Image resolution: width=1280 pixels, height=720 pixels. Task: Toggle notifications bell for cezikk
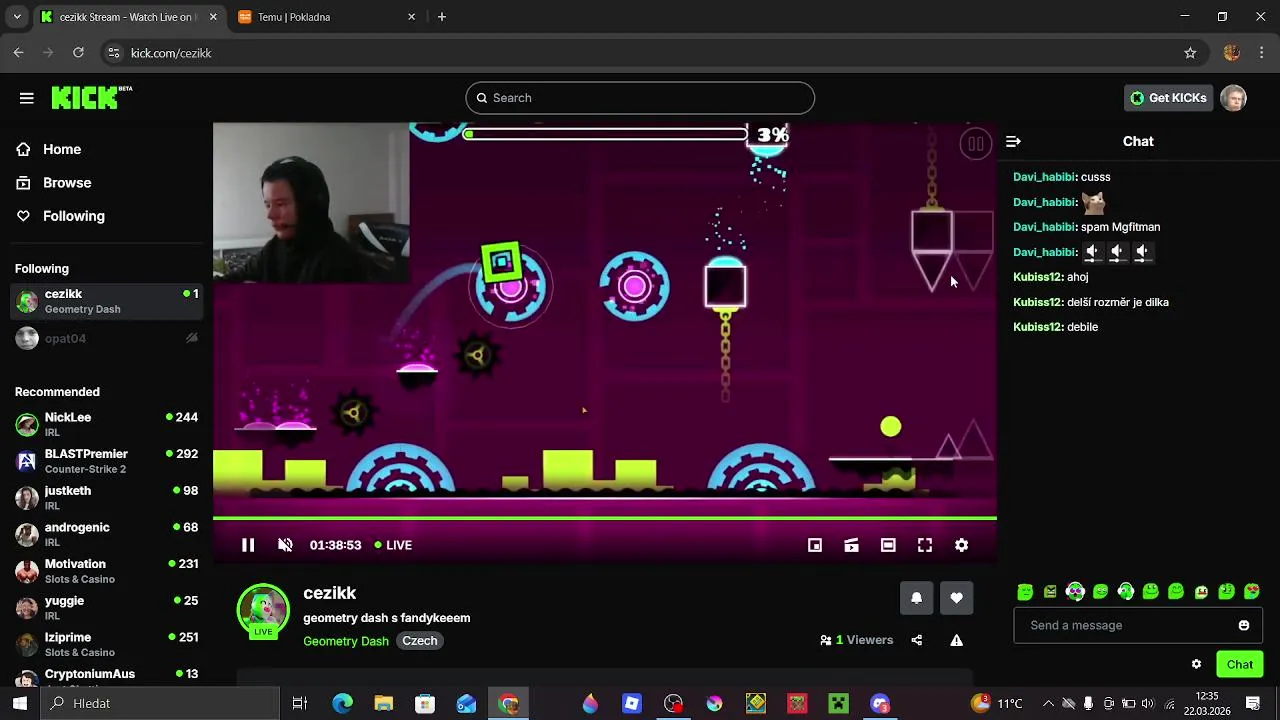point(916,598)
